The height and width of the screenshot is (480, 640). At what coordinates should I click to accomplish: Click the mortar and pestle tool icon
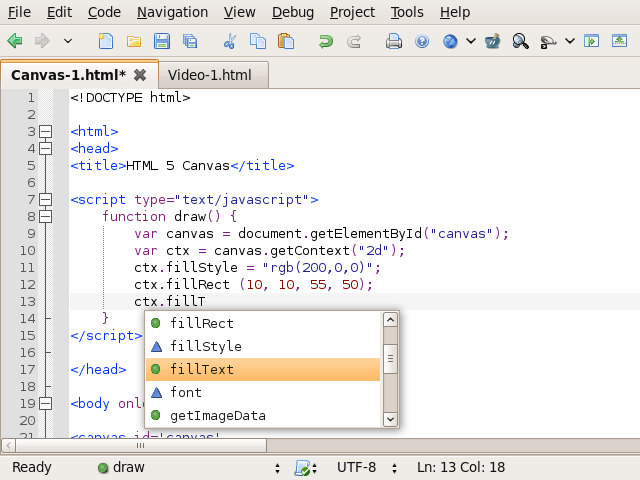[x=493, y=41]
